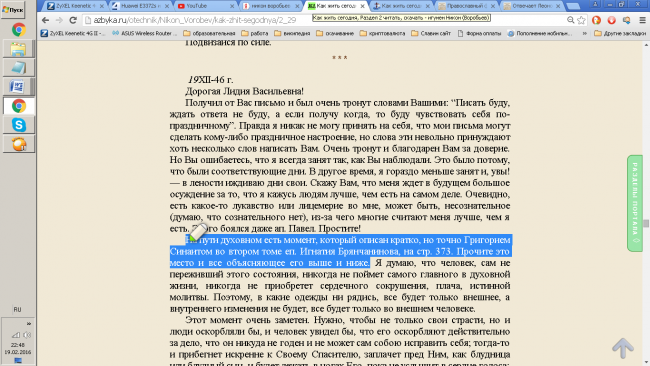This screenshot has width=650, height=366.
Task: Open Skype from the taskbar
Action: click(x=19, y=125)
